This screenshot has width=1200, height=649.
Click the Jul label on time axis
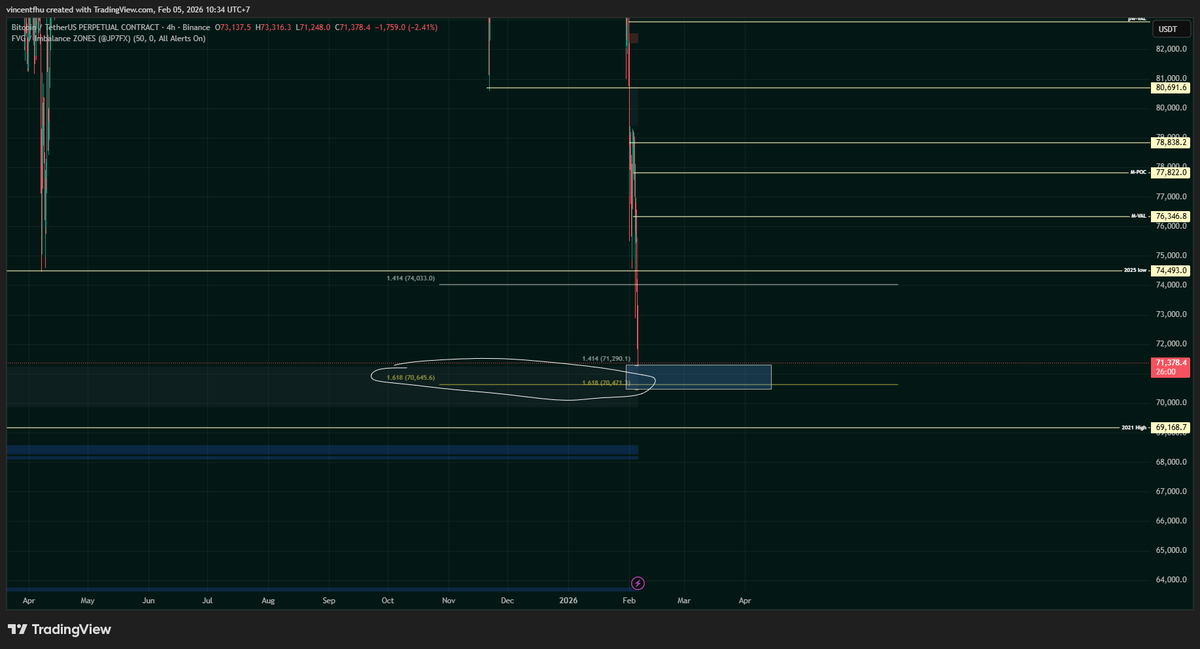(207, 601)
